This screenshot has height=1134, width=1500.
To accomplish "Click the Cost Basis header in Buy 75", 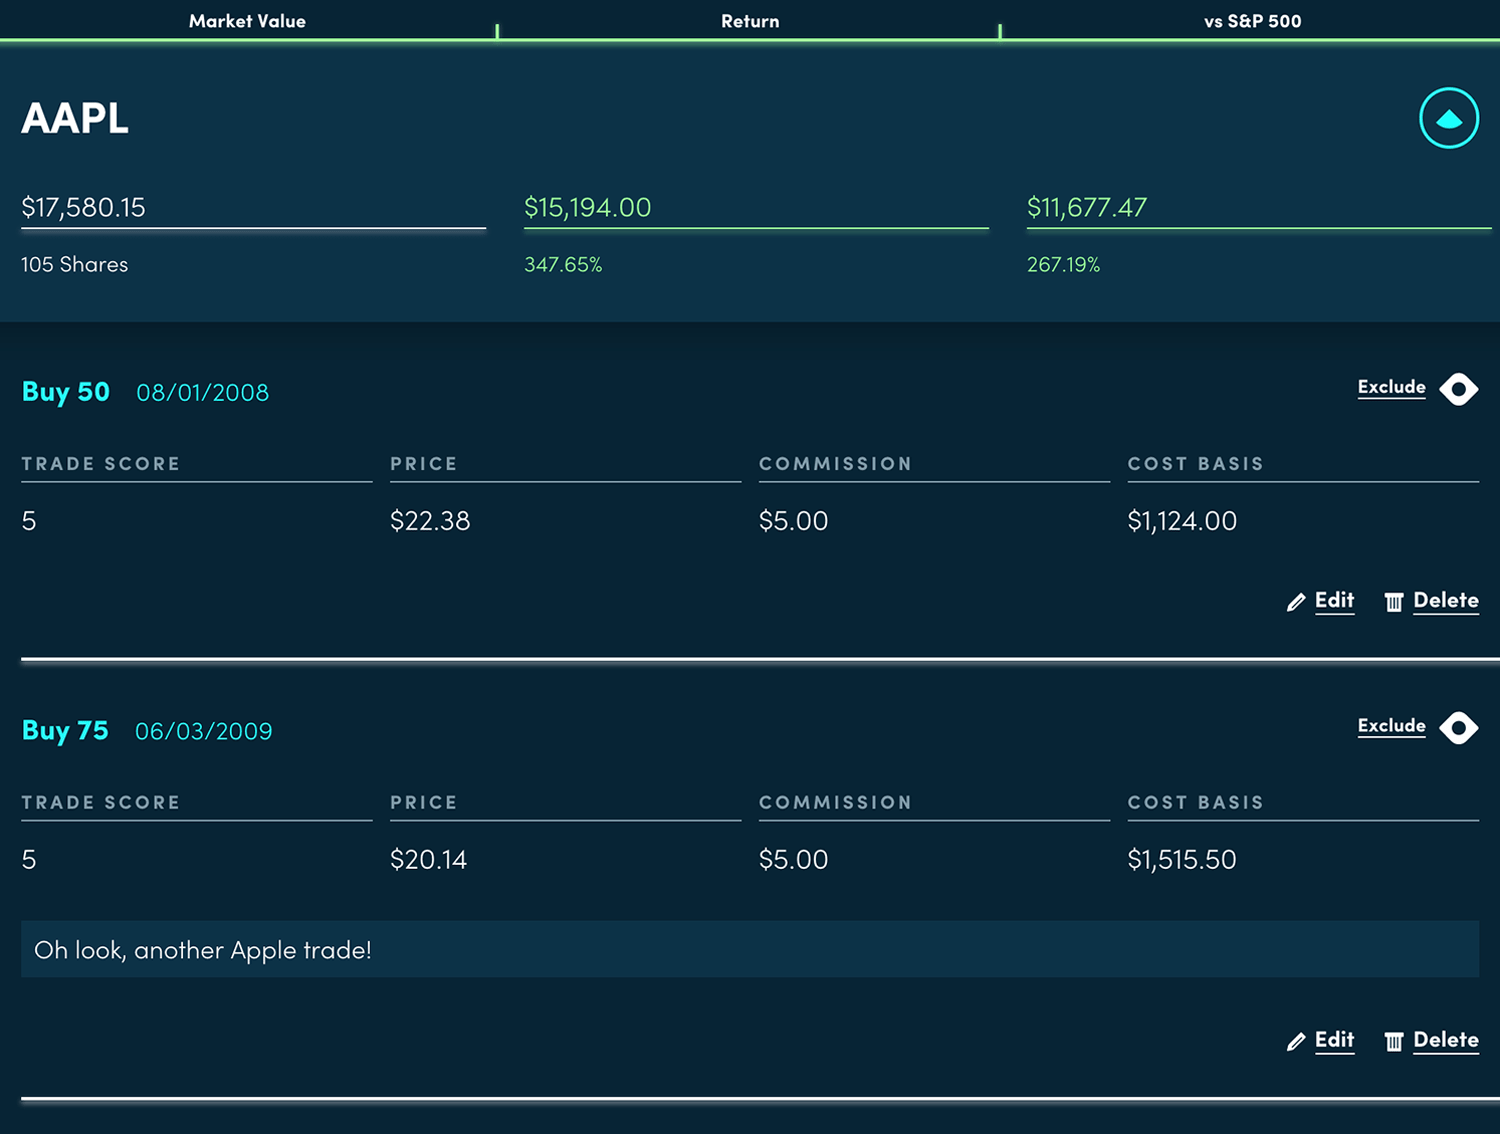I will [x=1196, y=803].
